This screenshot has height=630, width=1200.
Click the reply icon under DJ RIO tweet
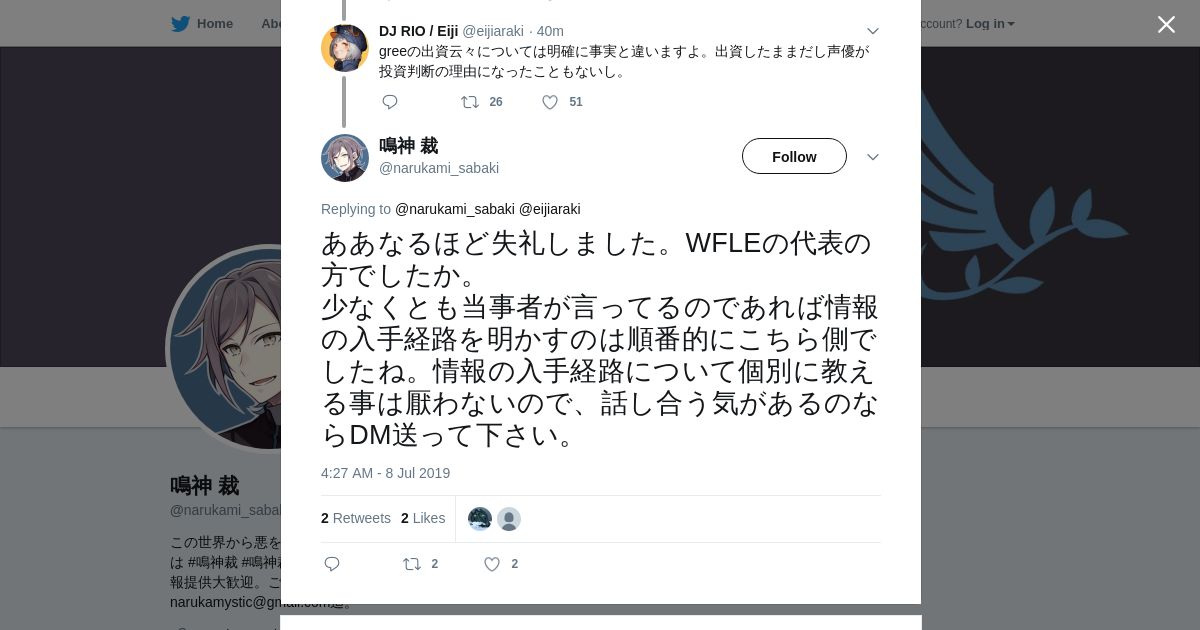[x=390, y=102]
